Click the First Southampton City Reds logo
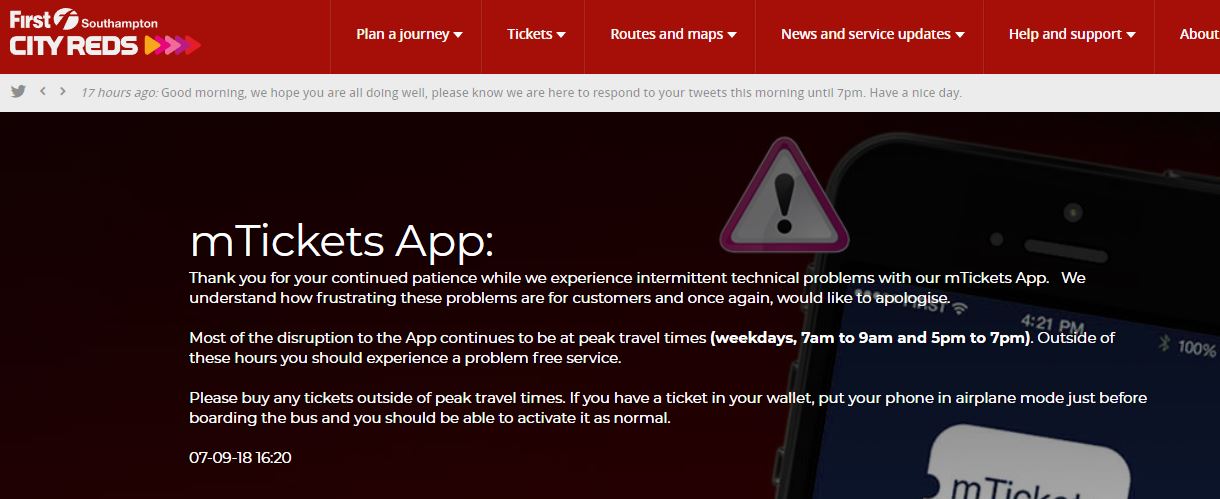Image resolution: width=1220 pixels, height=499 pixels. 105,31
